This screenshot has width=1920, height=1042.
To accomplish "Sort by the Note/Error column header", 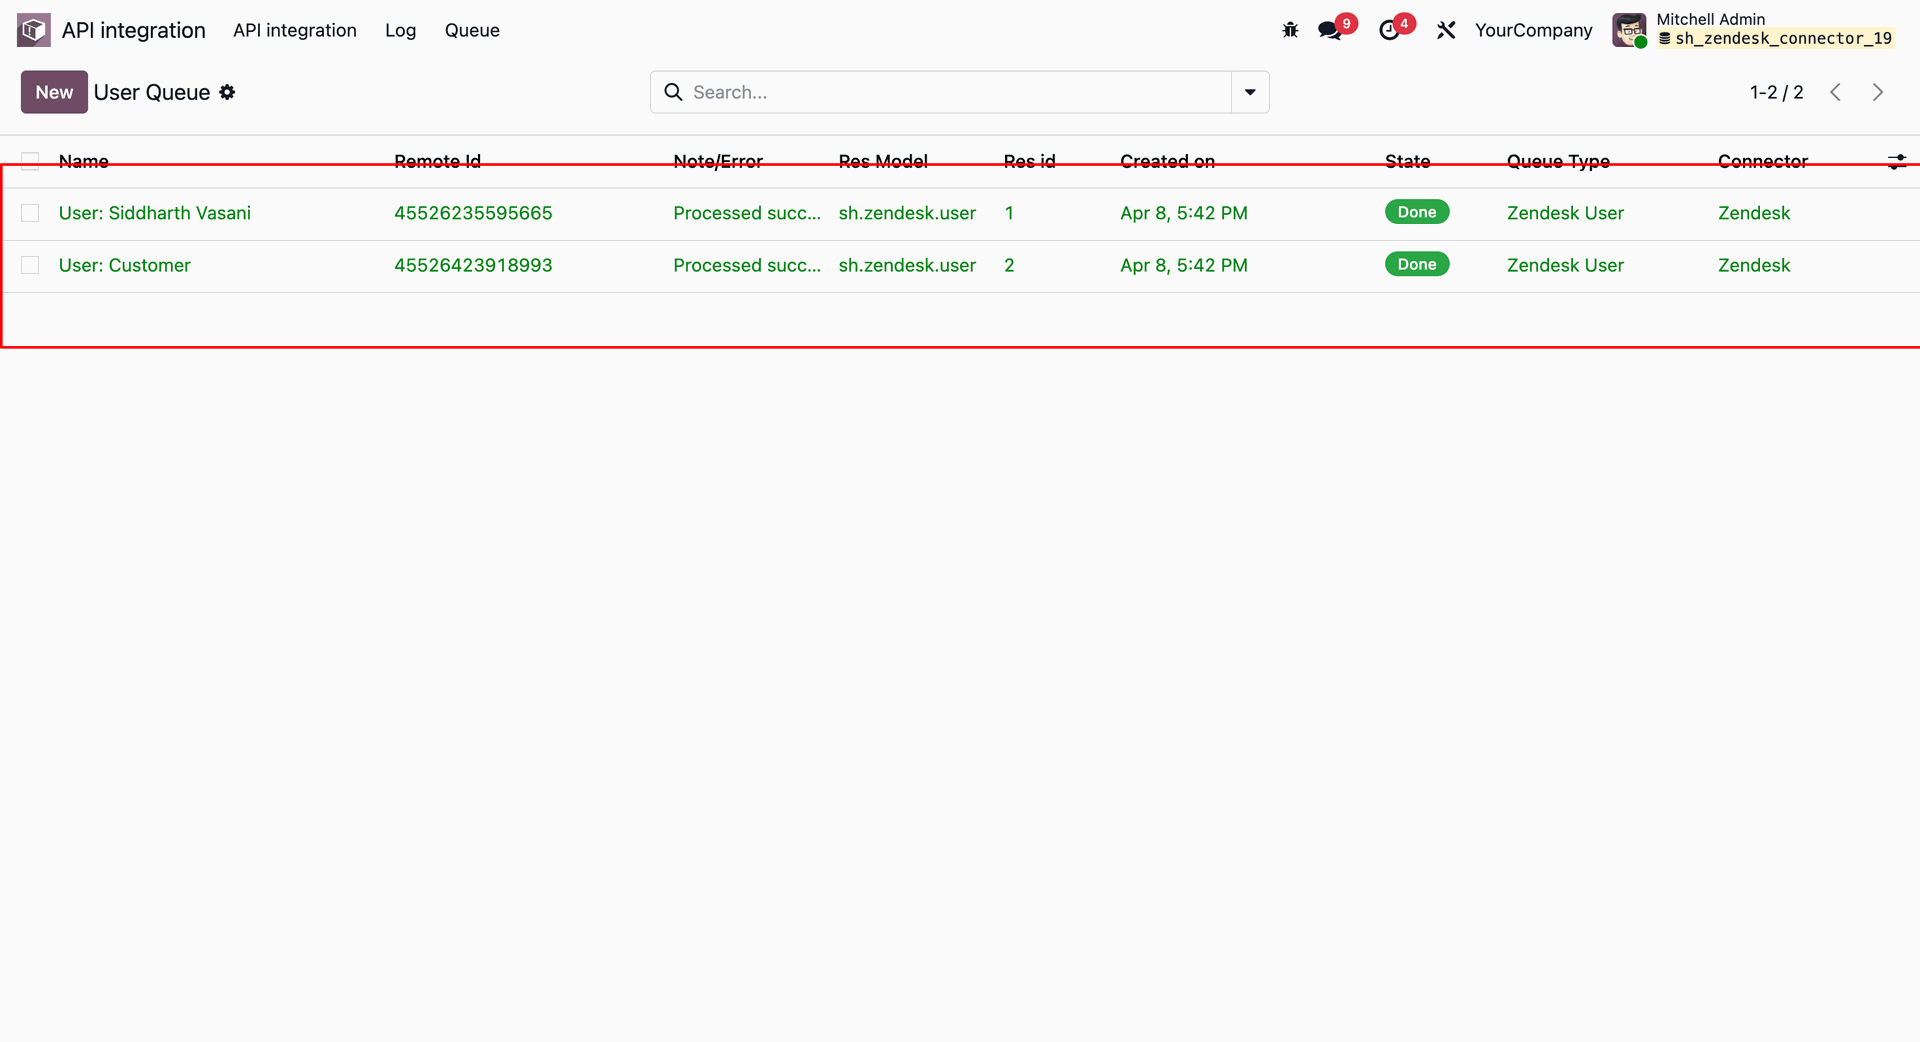I will pyautogui.click(x=718, y=161).
